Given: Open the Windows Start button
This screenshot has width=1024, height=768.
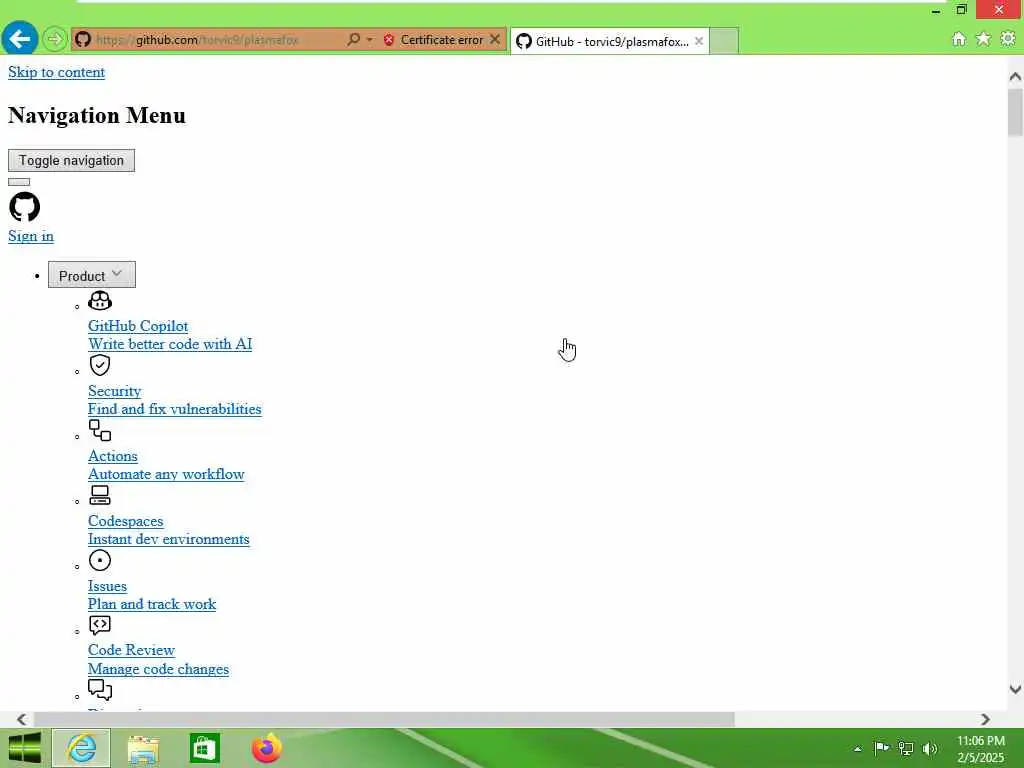Looking at the screenshot, I should tap(24, 748).
